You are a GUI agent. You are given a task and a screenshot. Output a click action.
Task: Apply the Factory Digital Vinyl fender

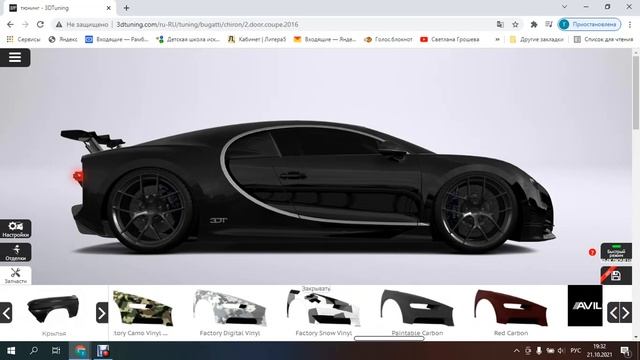(230, 309)
